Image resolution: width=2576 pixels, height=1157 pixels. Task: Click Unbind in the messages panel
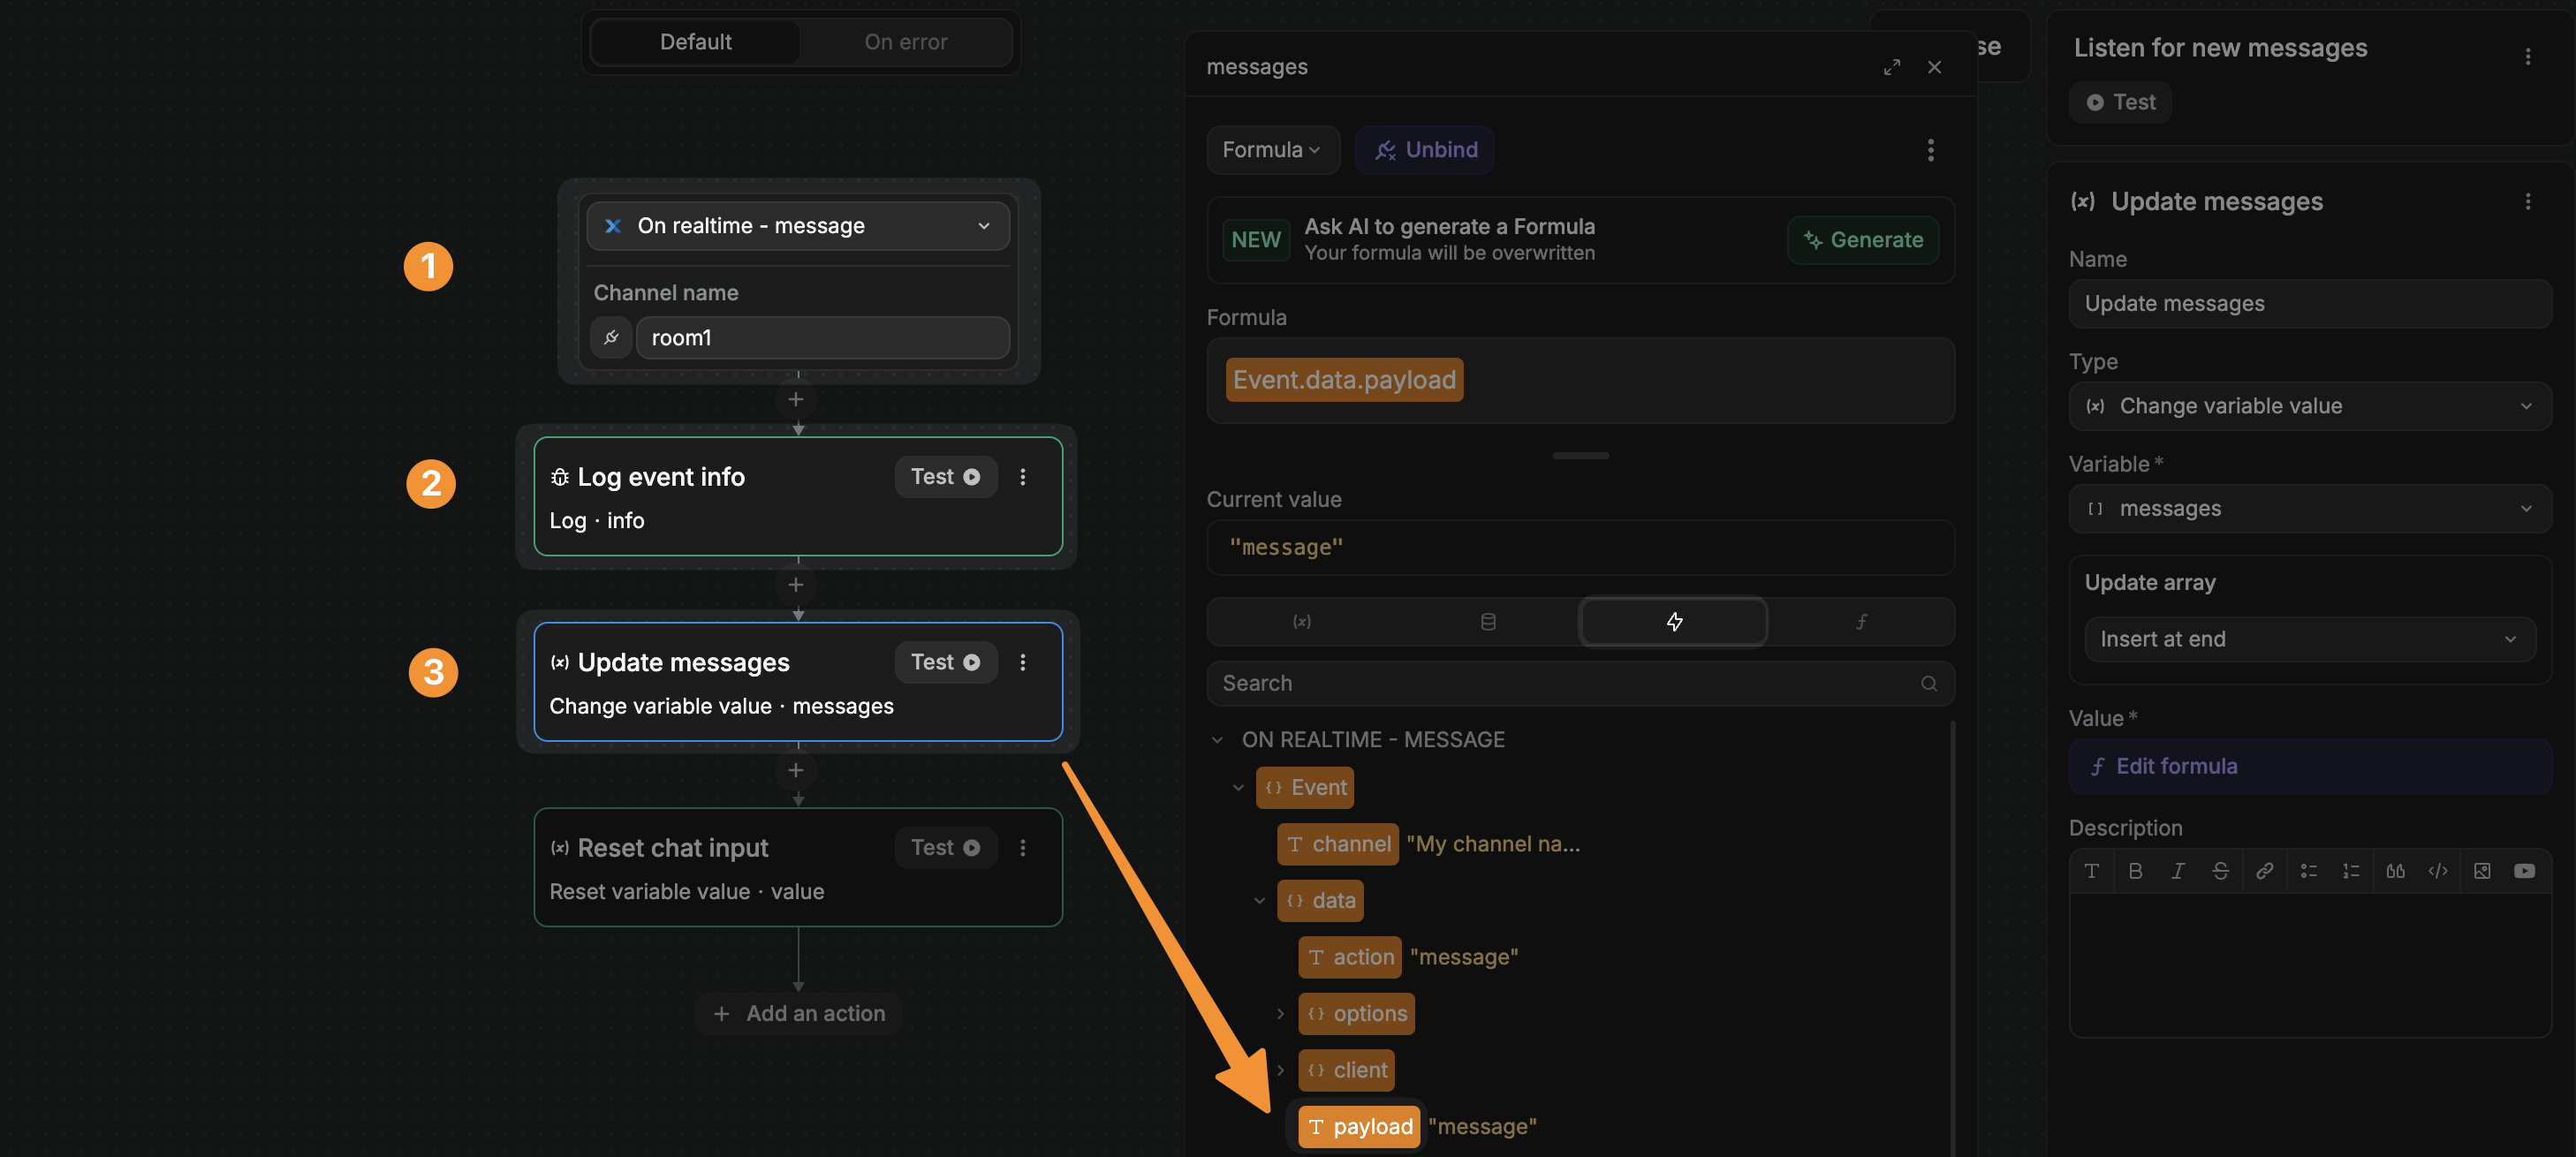1424,150
